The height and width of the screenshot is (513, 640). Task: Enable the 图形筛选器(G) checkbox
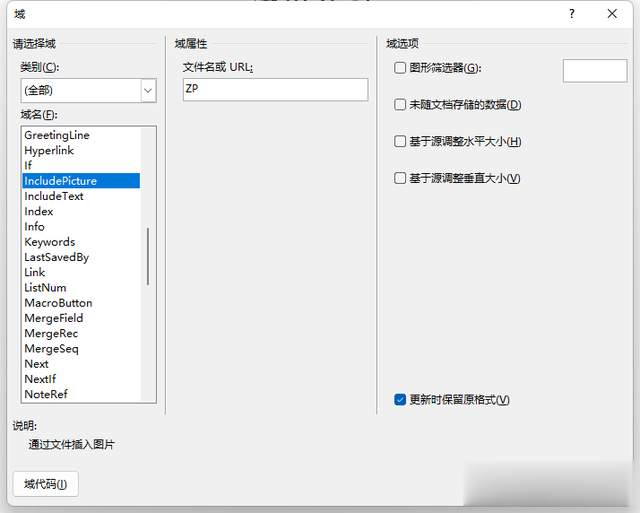[x=400, y=68]
